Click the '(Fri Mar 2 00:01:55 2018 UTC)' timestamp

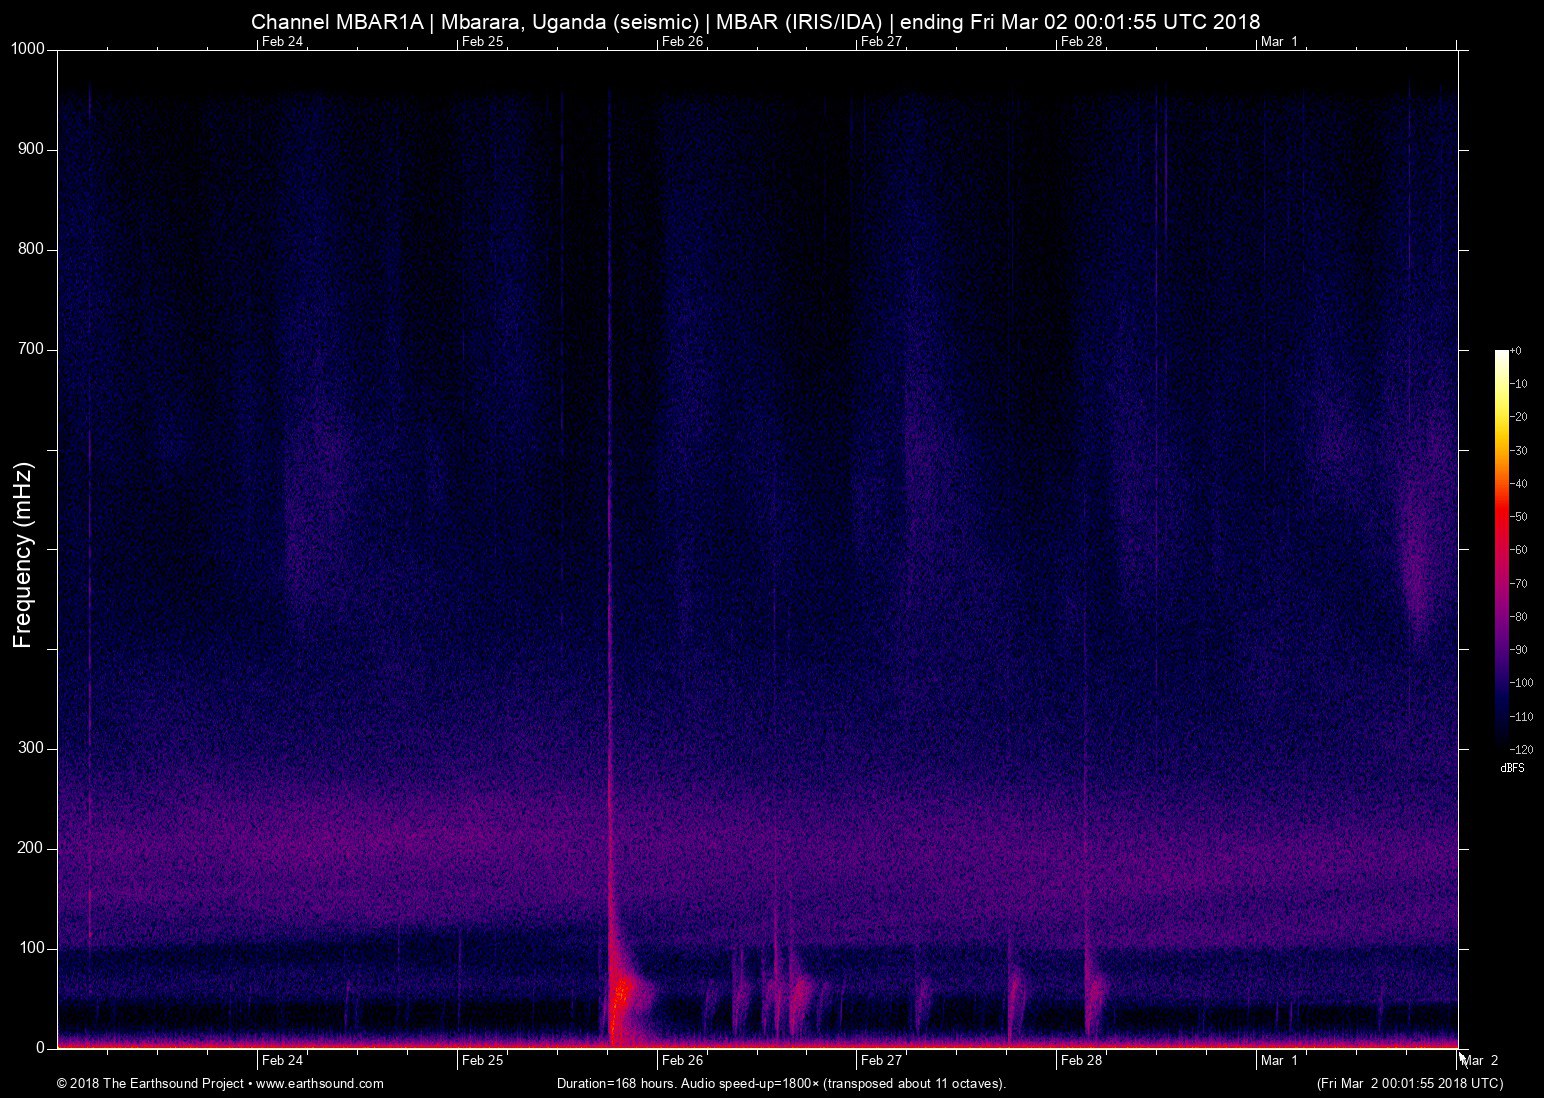[x=1409, y=1083]
